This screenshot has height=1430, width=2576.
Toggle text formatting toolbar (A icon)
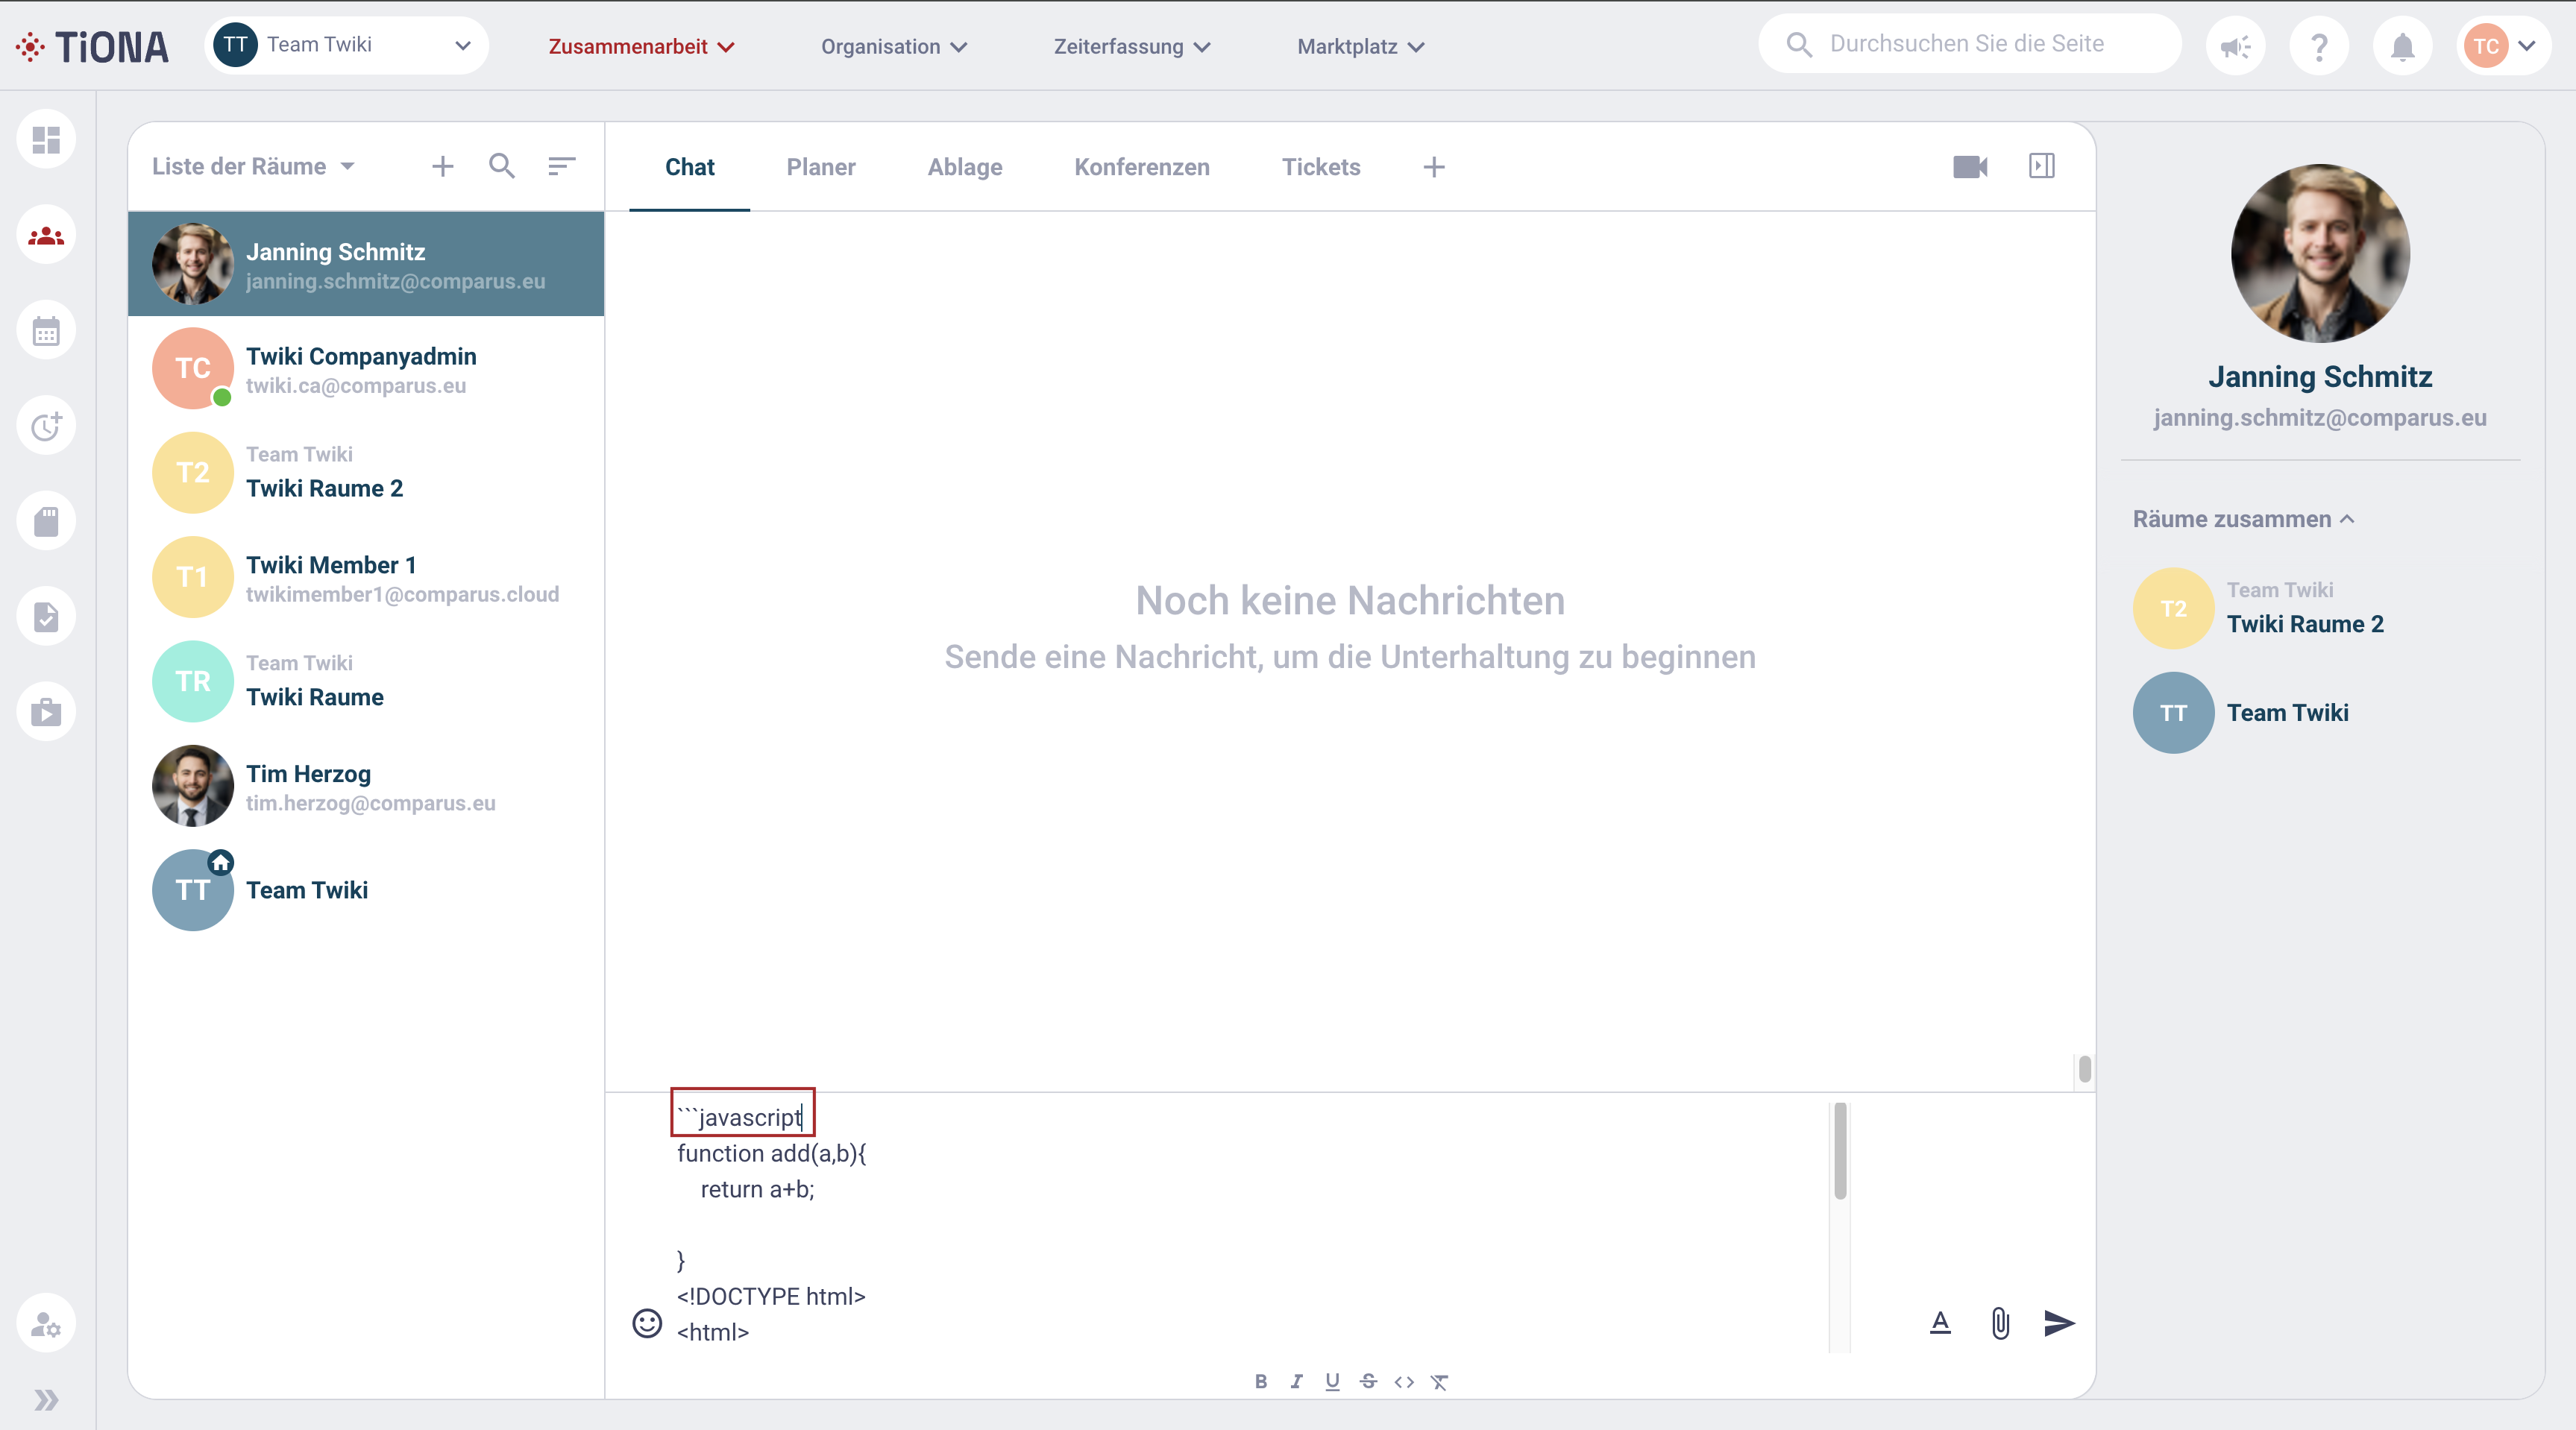pos(1940,1324)
